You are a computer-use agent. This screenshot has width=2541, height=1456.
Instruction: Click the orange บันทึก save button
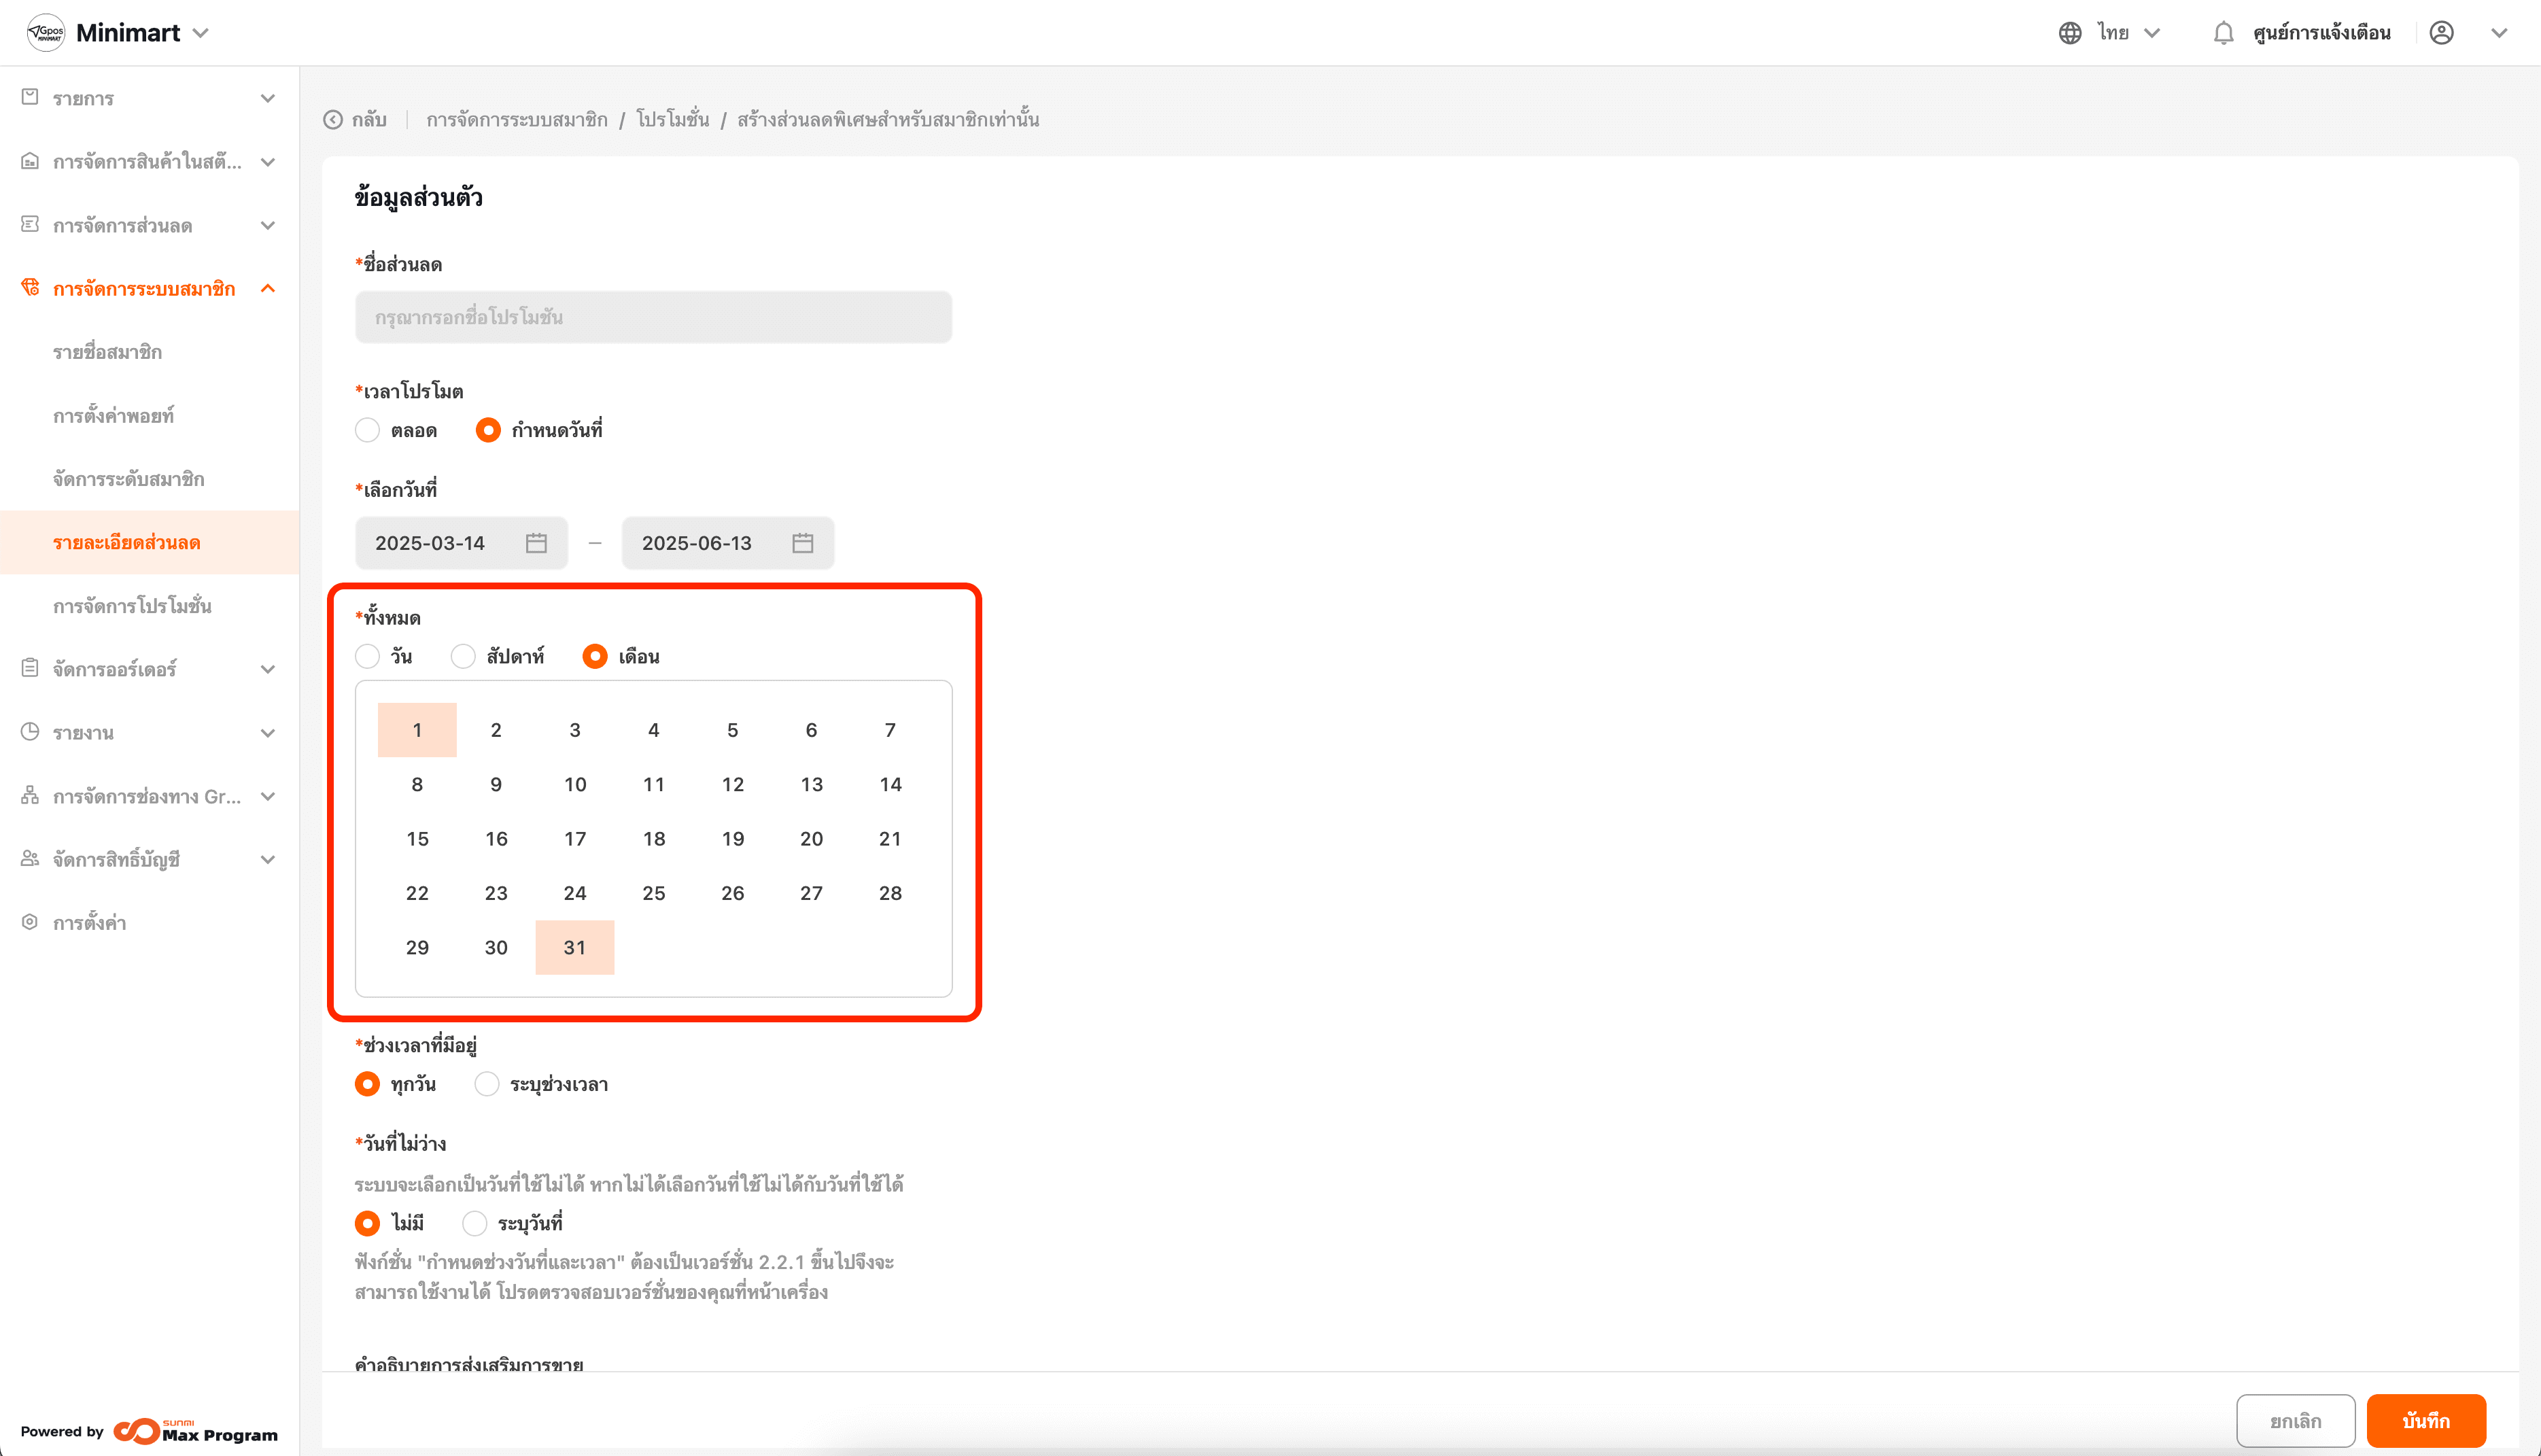click(x=2425, y=1420)
